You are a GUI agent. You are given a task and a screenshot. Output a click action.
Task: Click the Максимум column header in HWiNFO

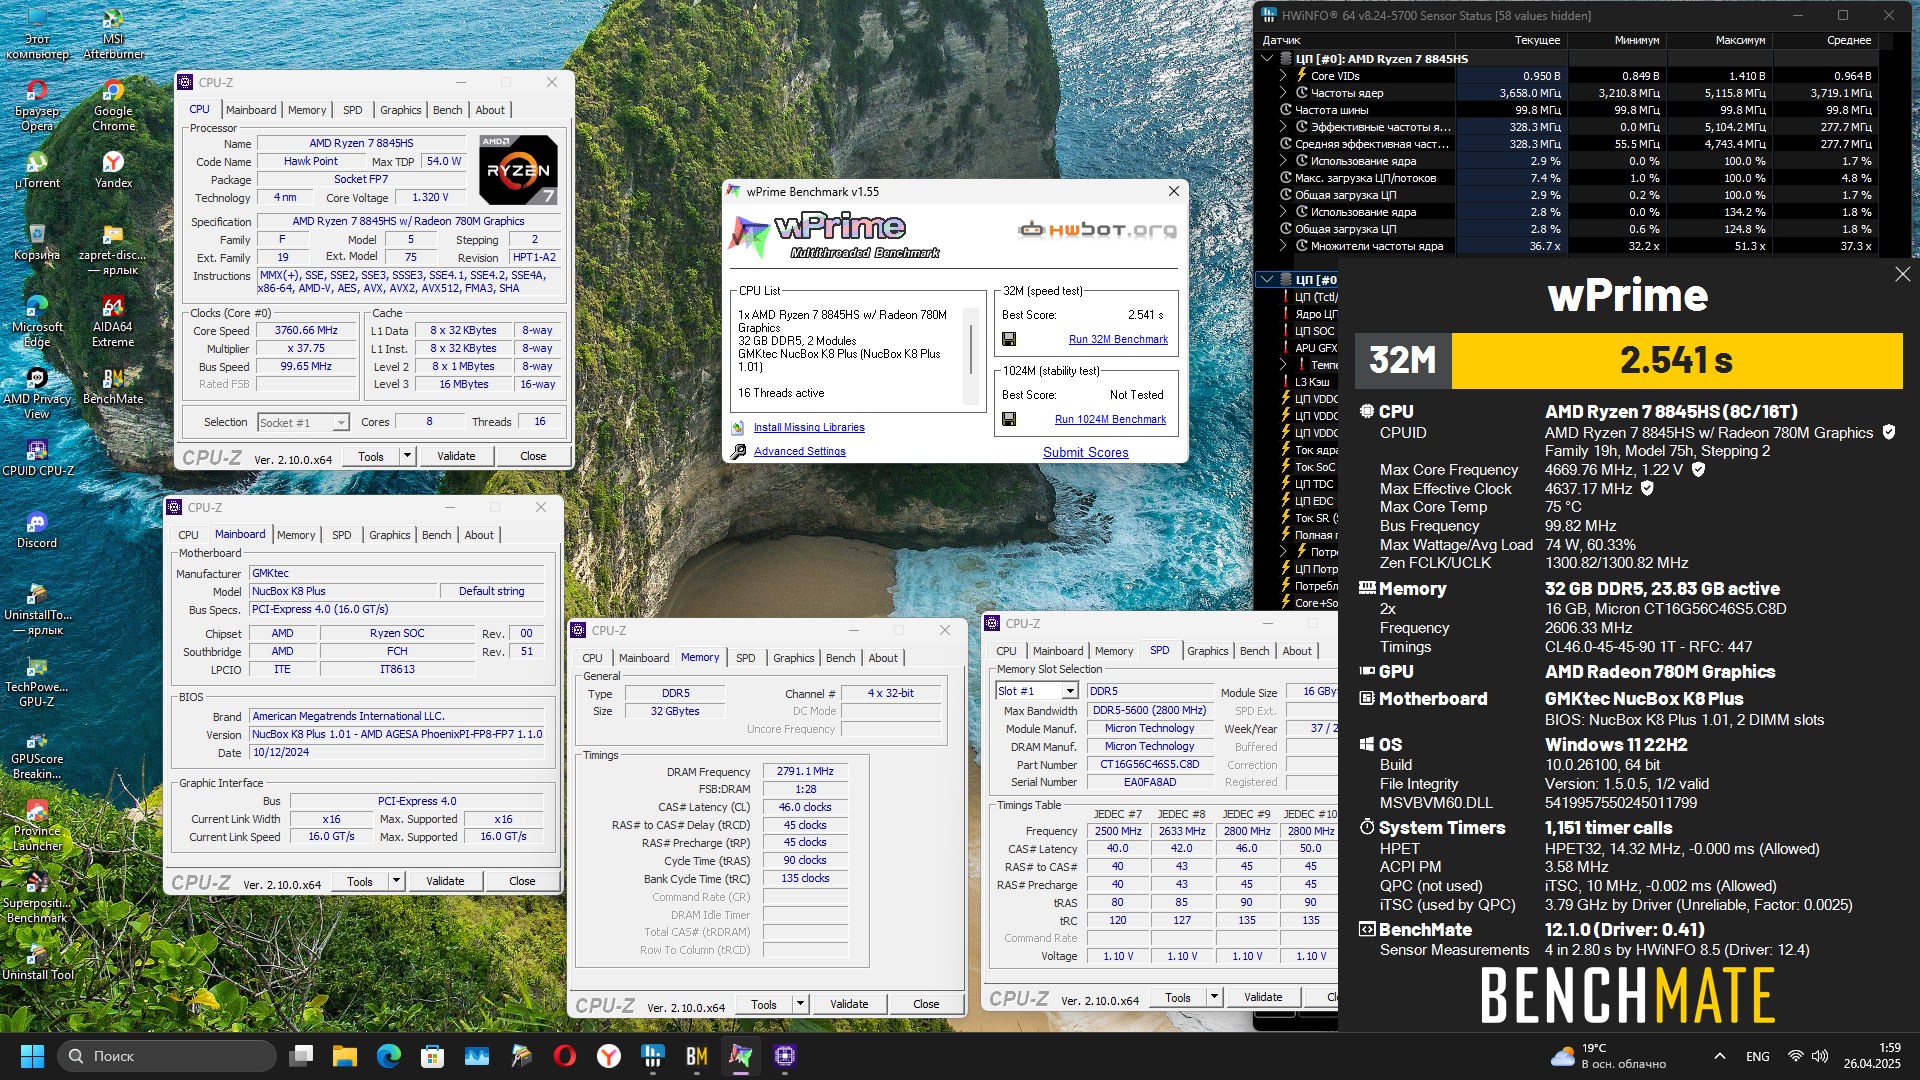tap(1740, 40)
